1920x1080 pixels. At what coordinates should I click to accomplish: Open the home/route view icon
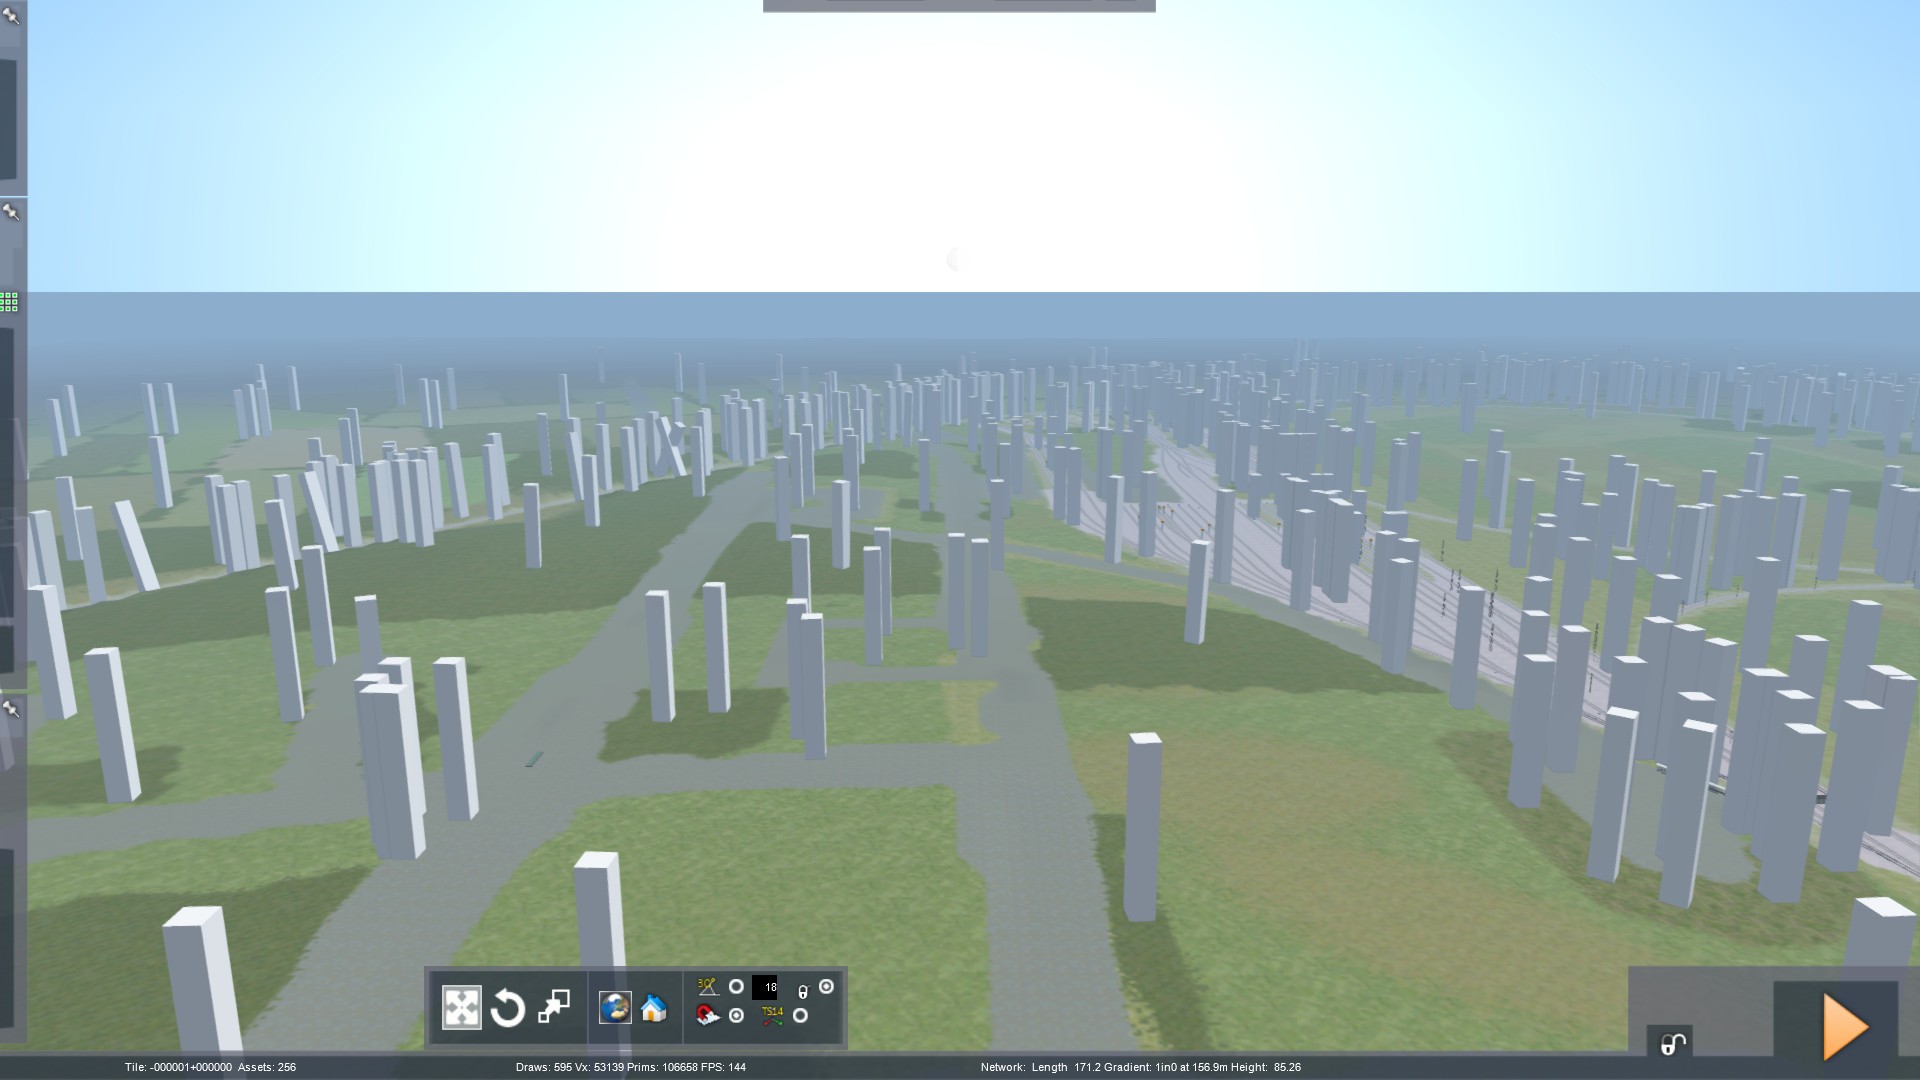click(654, 1008)
